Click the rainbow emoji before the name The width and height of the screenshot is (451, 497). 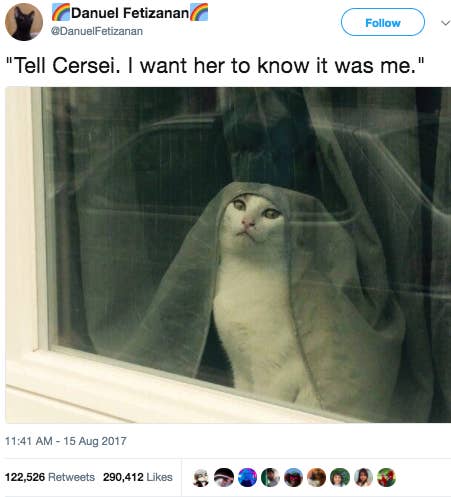[x=61, y=12]
